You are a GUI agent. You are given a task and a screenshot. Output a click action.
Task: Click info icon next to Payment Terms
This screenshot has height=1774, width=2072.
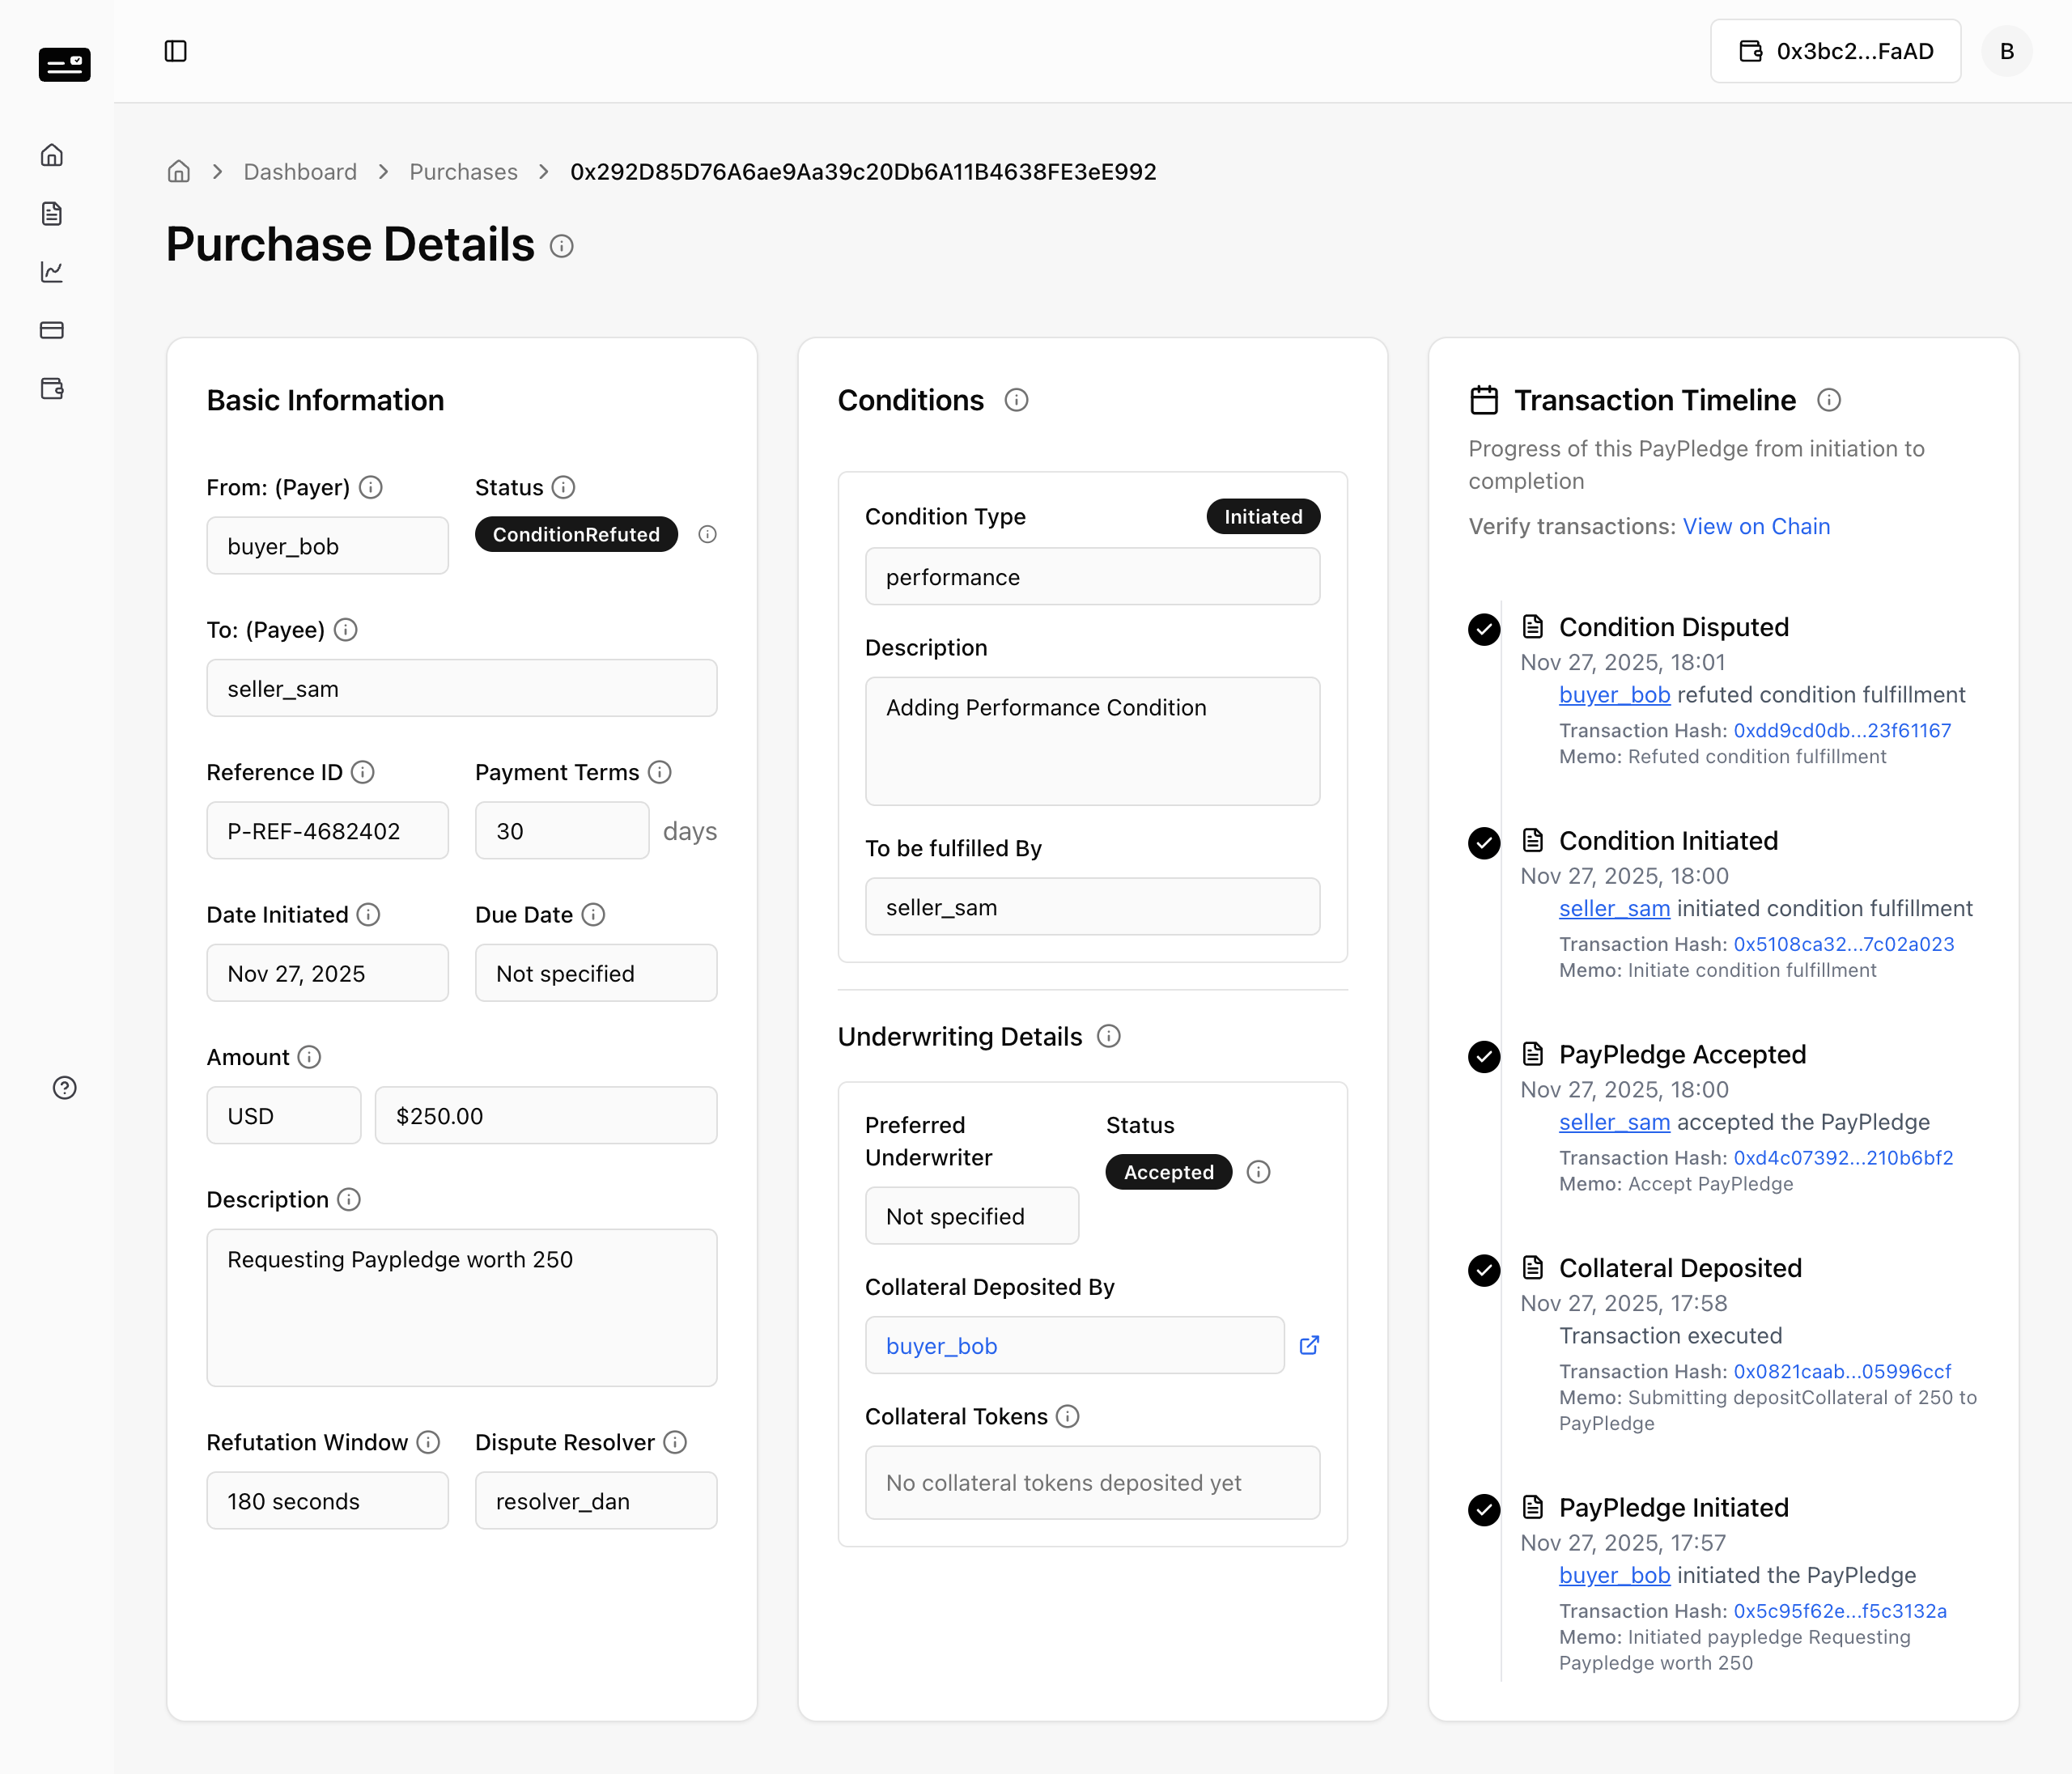(x=660, y=772)
